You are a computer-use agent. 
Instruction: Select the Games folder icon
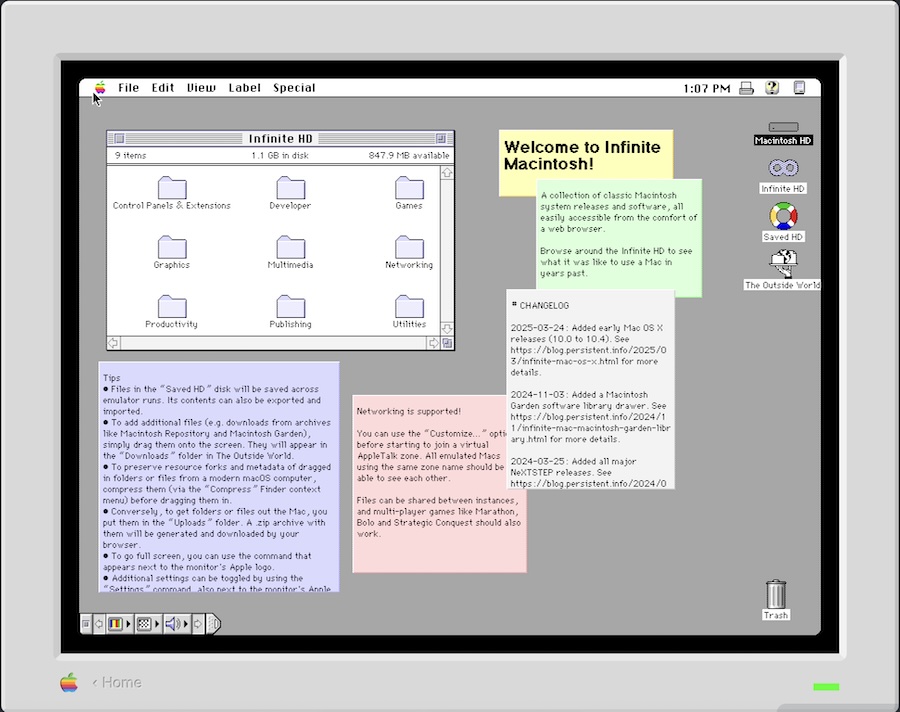[409, 188]
